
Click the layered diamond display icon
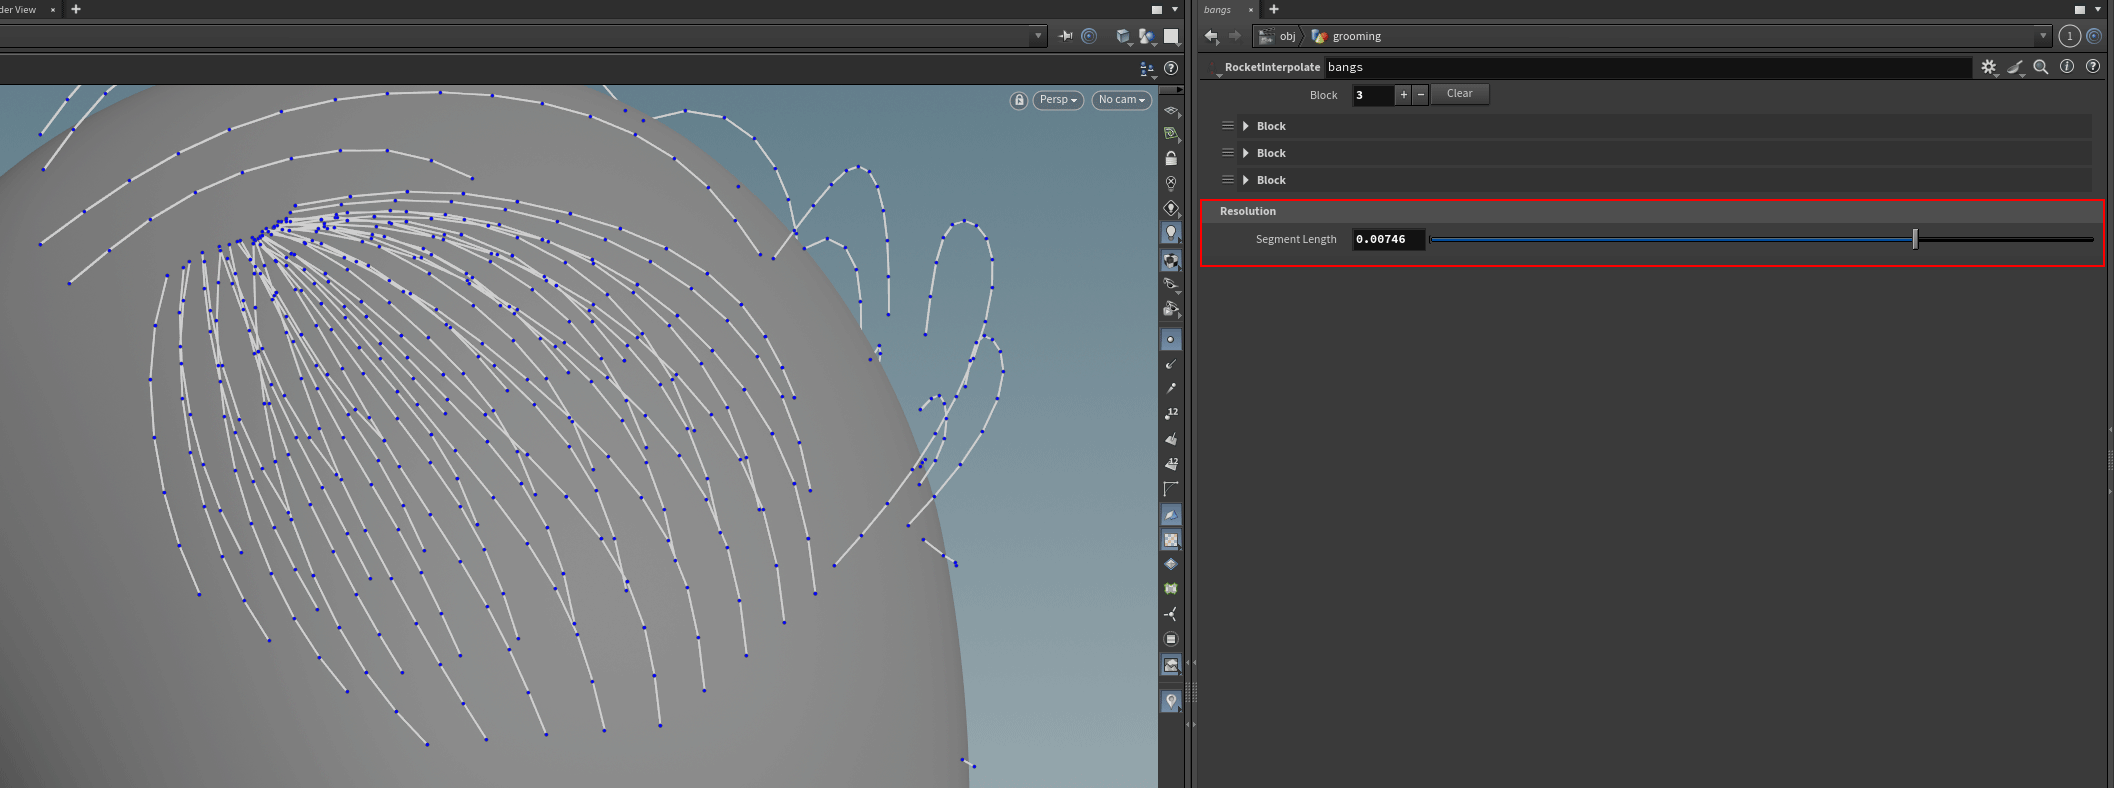(1170, 564)
